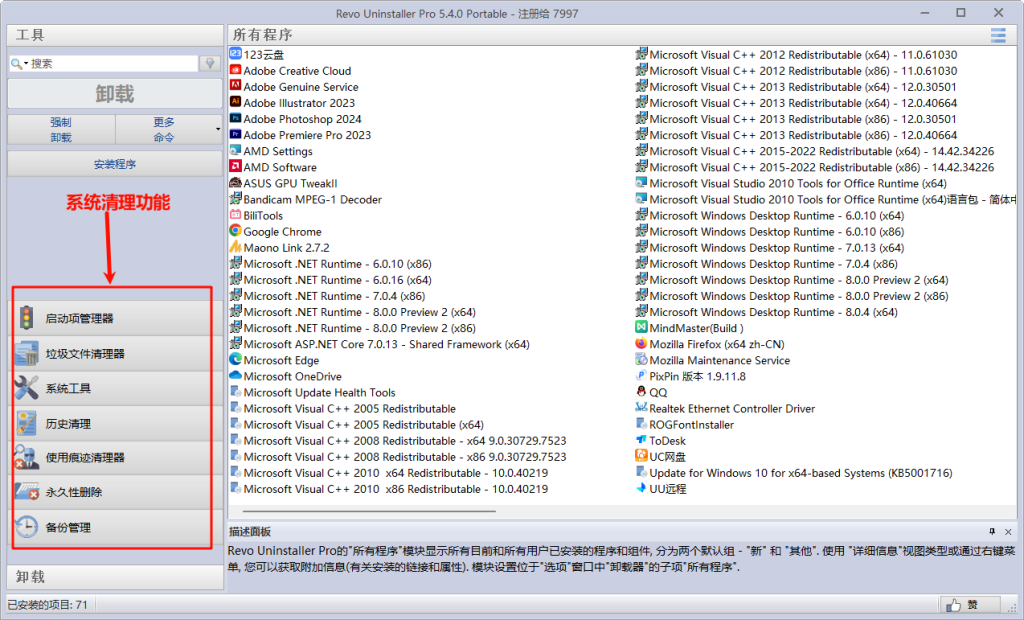
Task: Launch 系统工具 from the sidebar
Action: point(112,388)
